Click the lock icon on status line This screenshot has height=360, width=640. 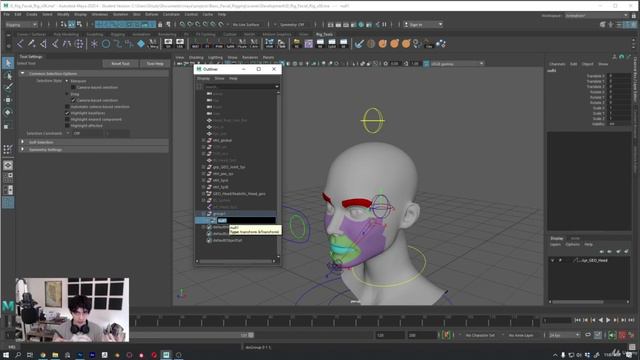click(x=160, y=24)
